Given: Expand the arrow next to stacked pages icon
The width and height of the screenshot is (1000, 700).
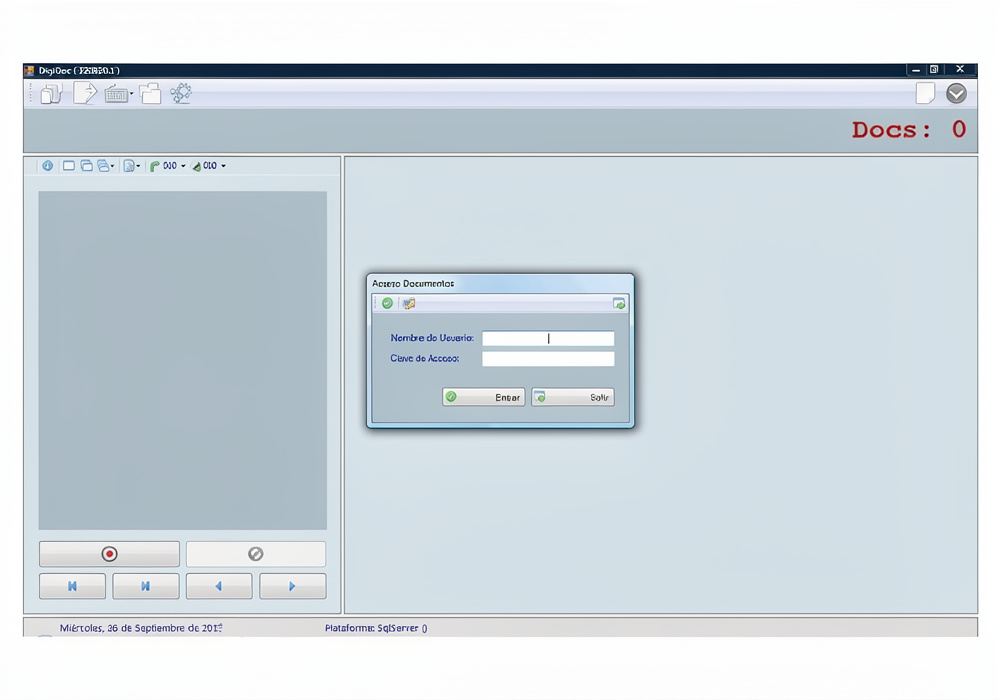Looking at the screenshot, I should pyautogui.click(x=113, y=166).
